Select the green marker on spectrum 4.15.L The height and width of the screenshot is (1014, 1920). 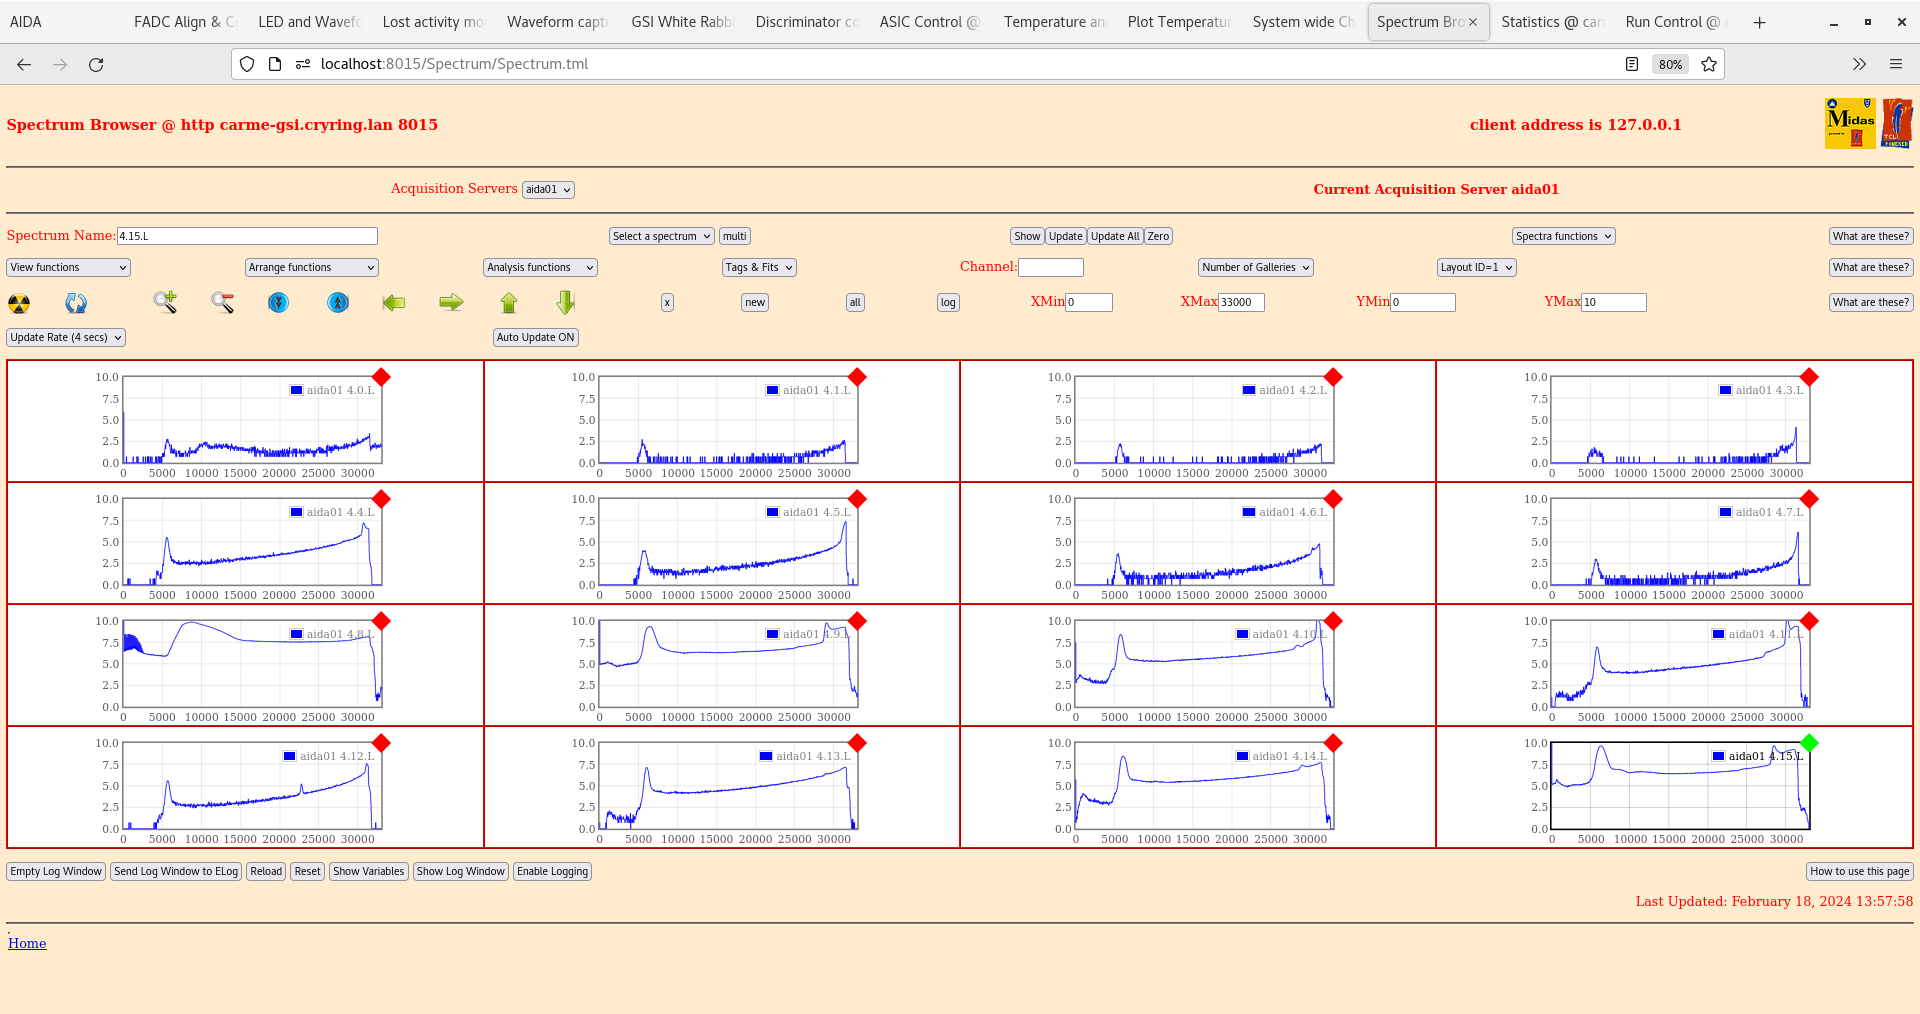pos(1808,743)
